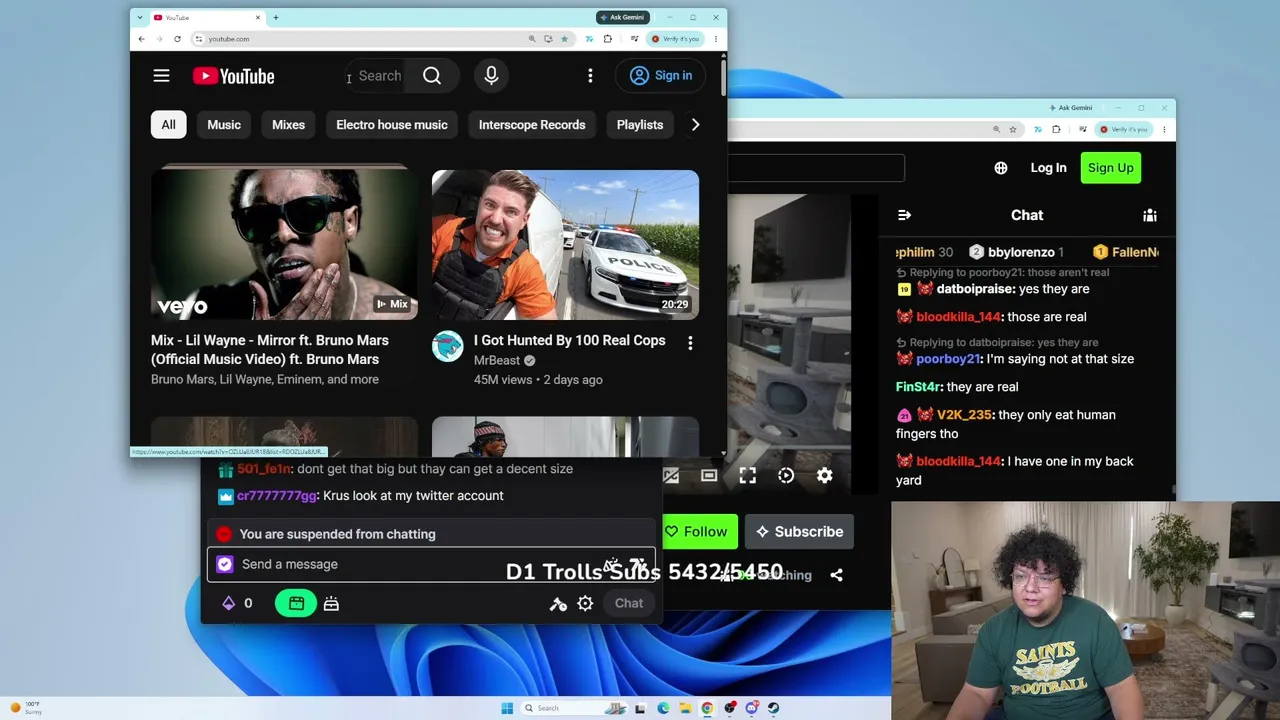
Task: Click V2K_235's chat username
Action: 964,415
